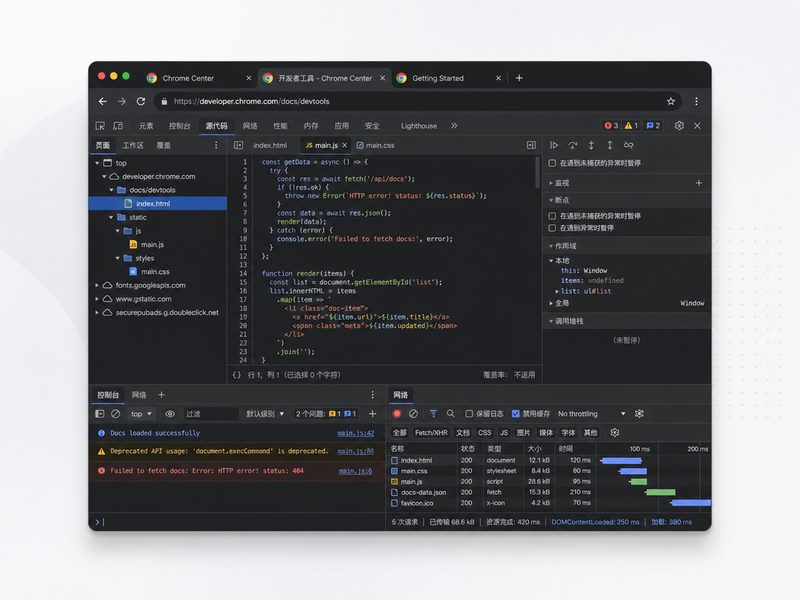Close the main.js editor tab

click(345, 145)
